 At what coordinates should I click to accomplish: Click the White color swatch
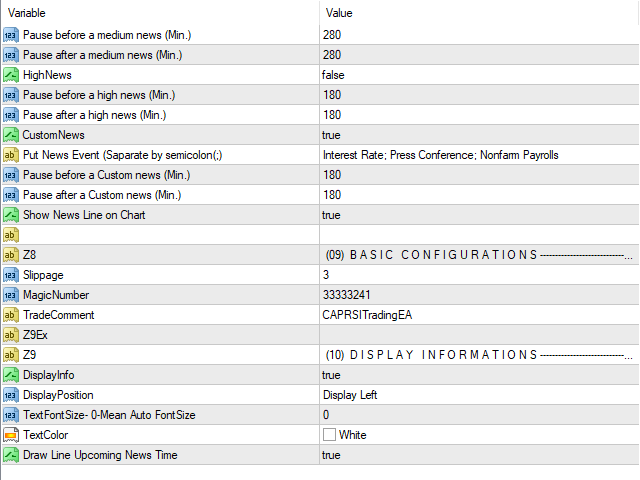(329, 435)
